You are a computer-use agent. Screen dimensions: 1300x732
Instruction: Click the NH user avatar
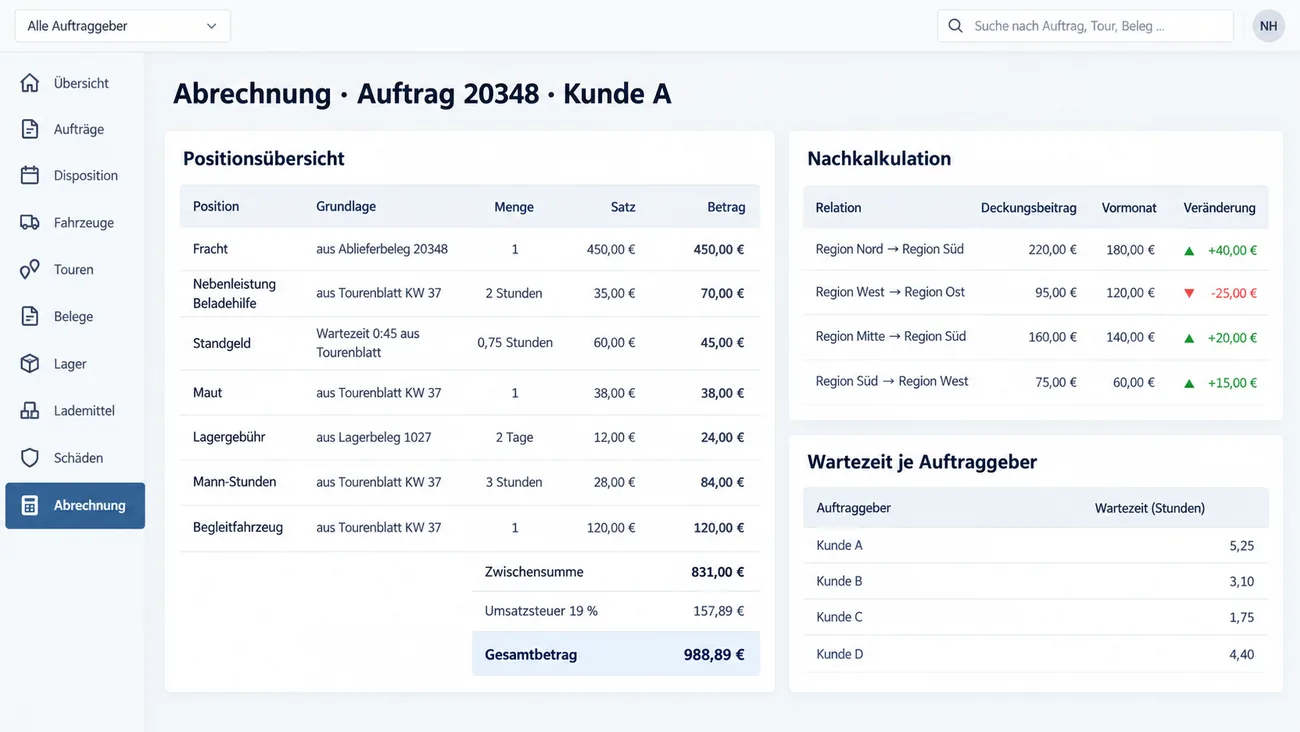1268,26
